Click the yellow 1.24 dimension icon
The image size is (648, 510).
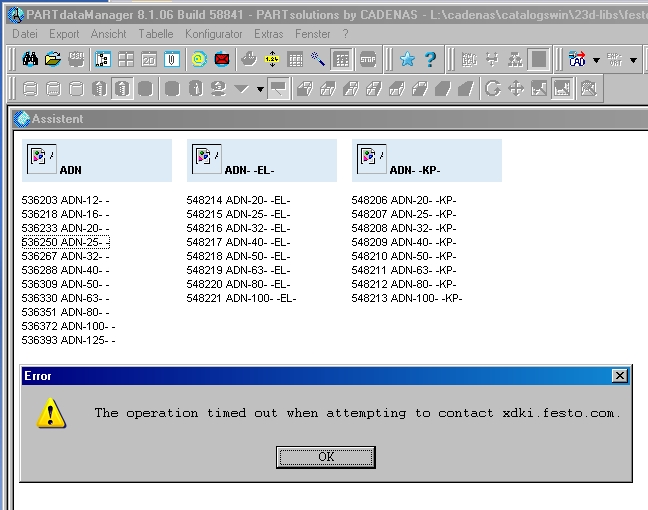[272, 60]
